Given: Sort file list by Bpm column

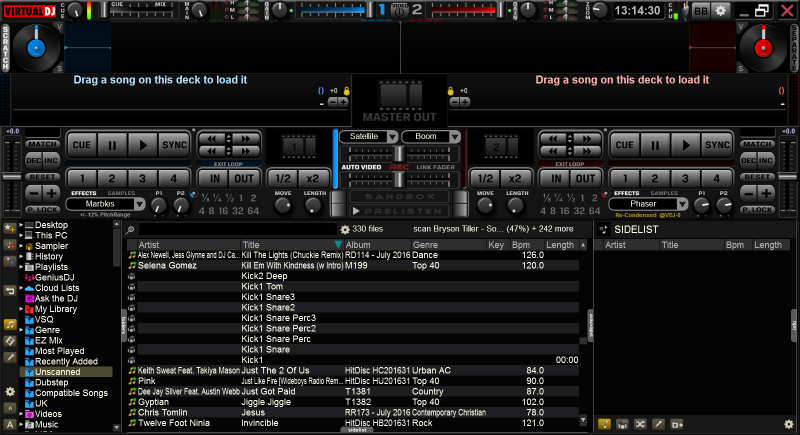Looking at the screenshot, I should (x=527, y=245).
